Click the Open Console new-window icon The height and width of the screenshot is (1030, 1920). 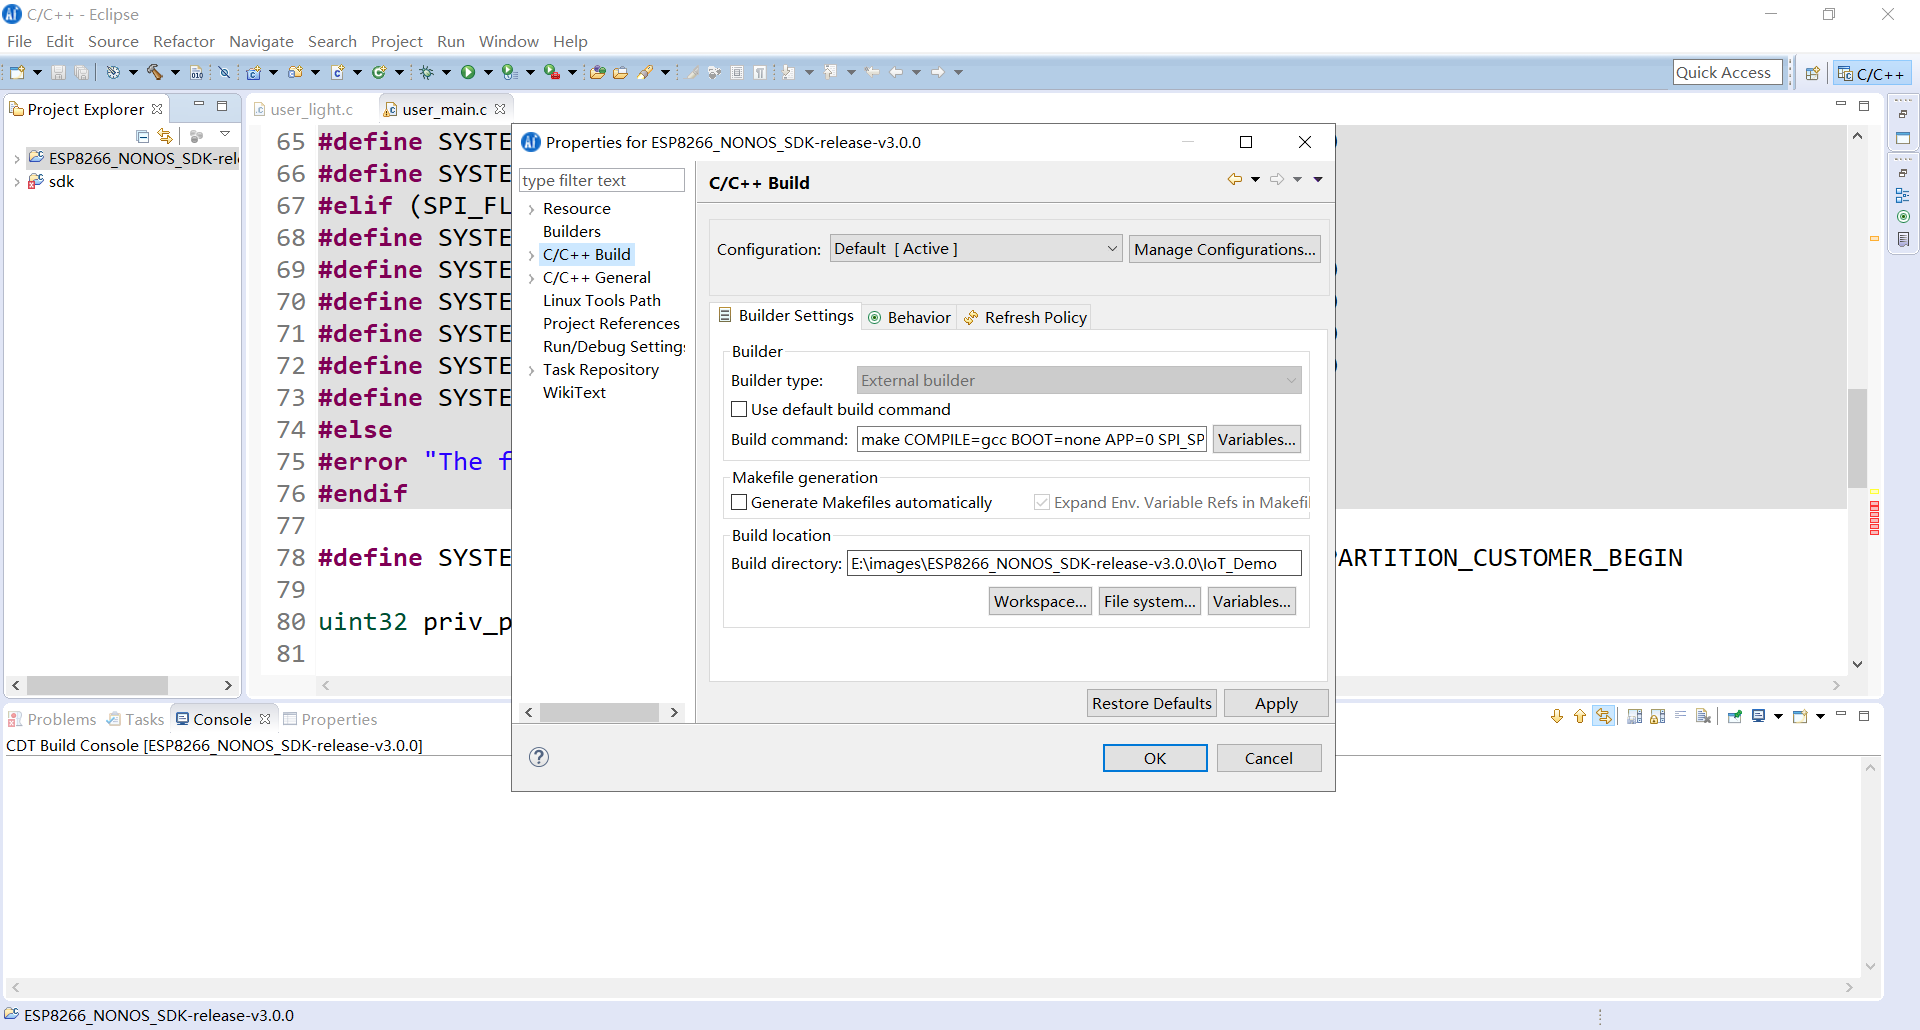click(1801, 716)
